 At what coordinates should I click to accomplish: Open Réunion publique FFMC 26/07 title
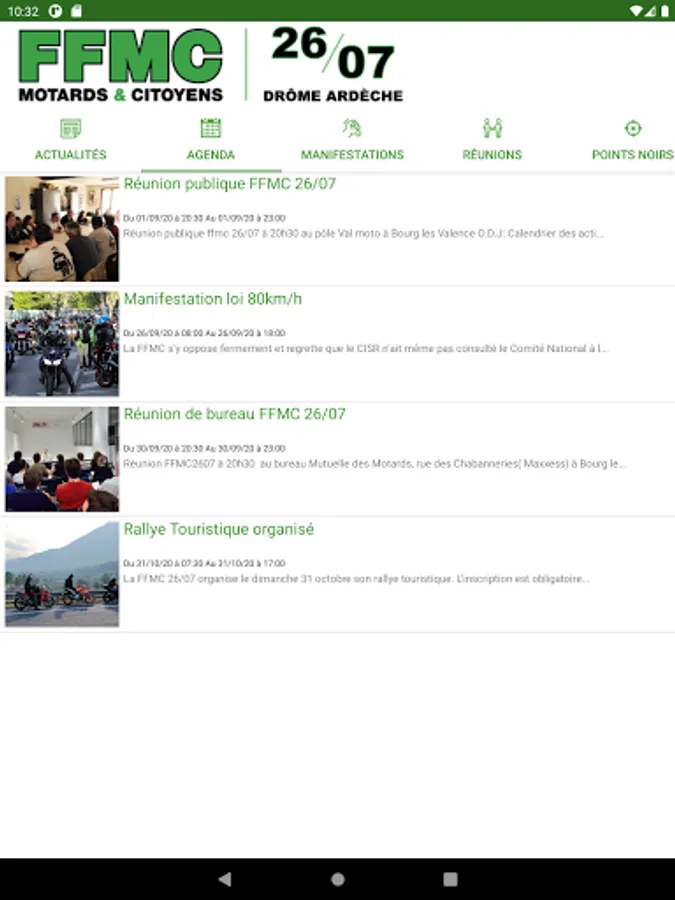pos(230,184)
